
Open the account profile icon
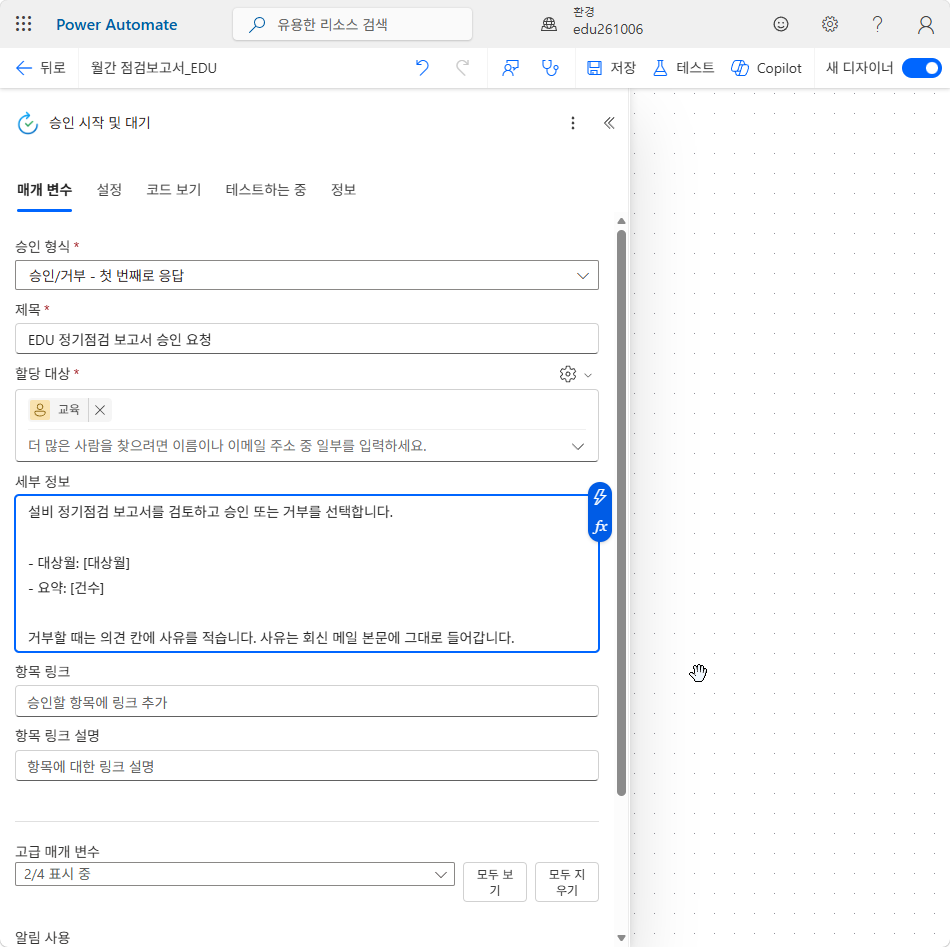925,25
